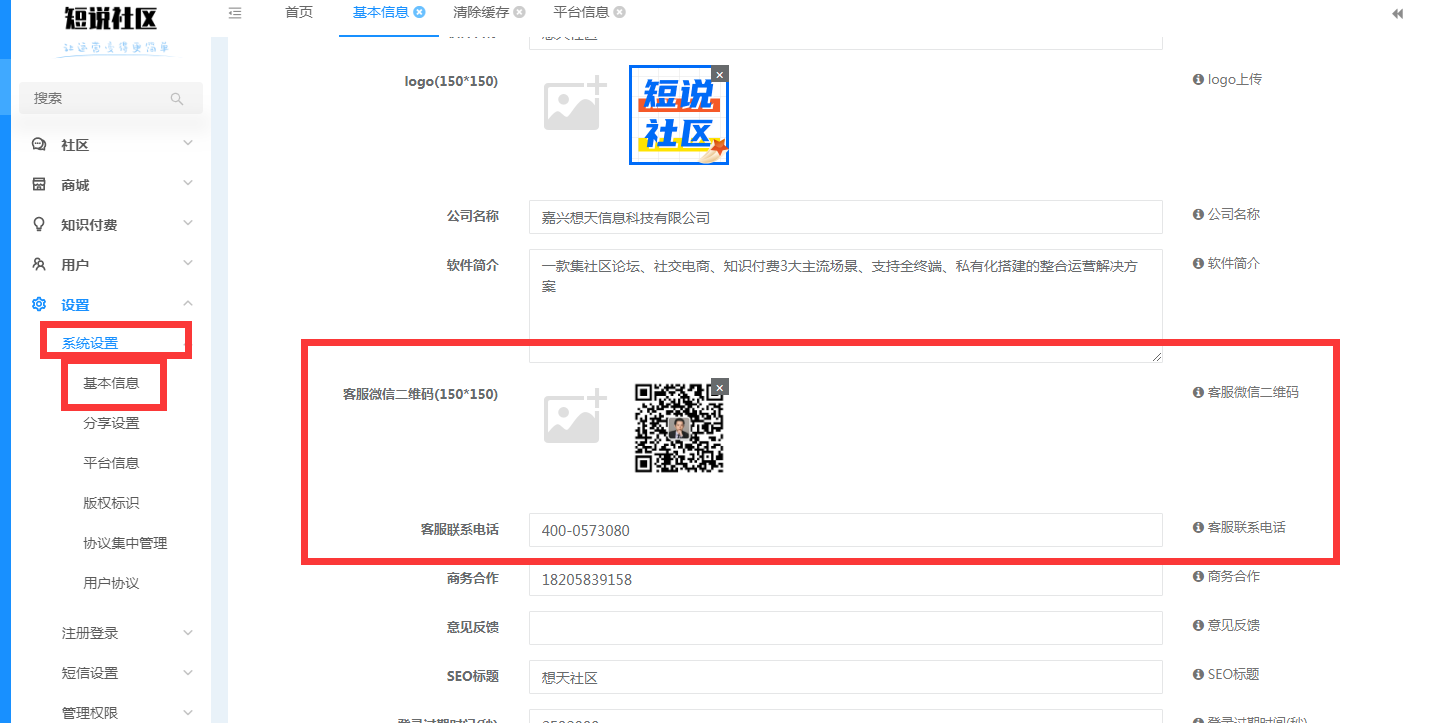This screenshot has height=723, width=1434.
Task: Click the 公司名称 input field
Action: coord(845,217)
